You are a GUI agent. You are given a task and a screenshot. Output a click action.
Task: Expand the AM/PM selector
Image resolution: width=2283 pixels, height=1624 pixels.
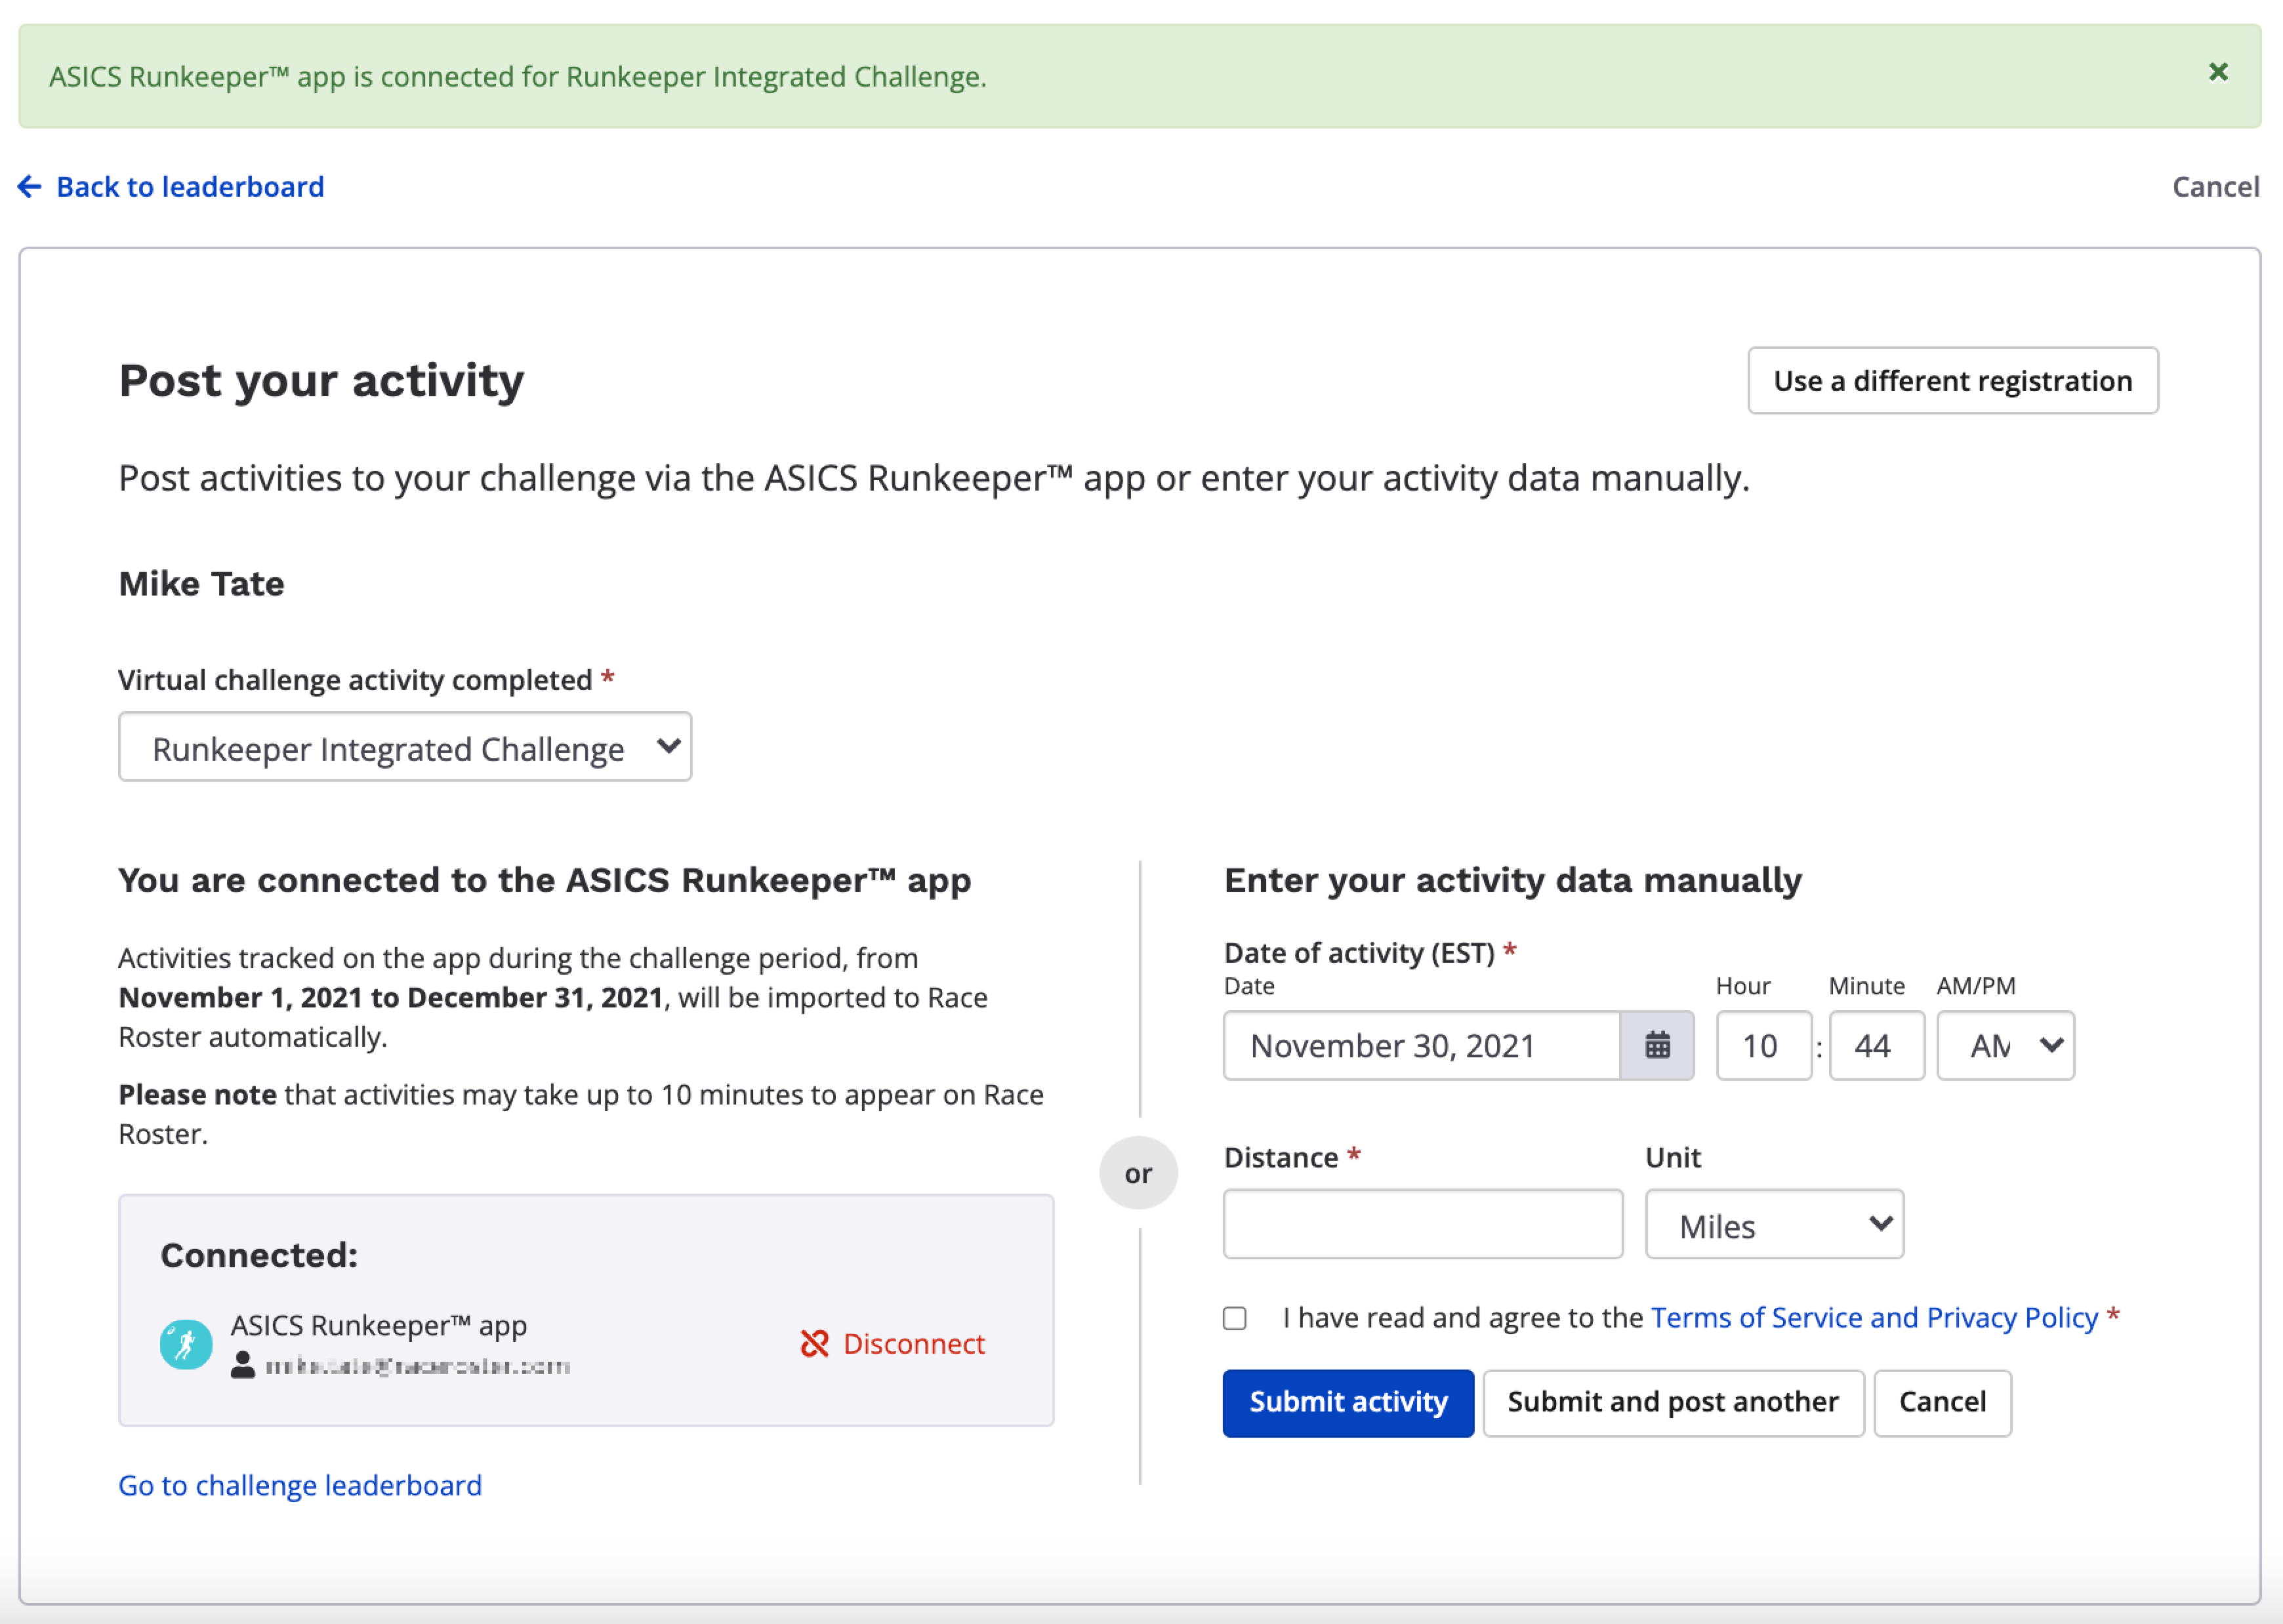point(2005,1045)
